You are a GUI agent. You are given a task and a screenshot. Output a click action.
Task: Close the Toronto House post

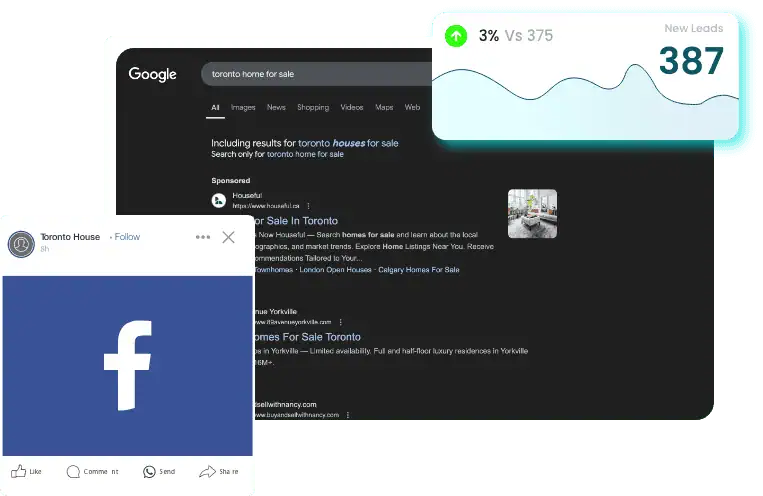click(x=228, y=237)
